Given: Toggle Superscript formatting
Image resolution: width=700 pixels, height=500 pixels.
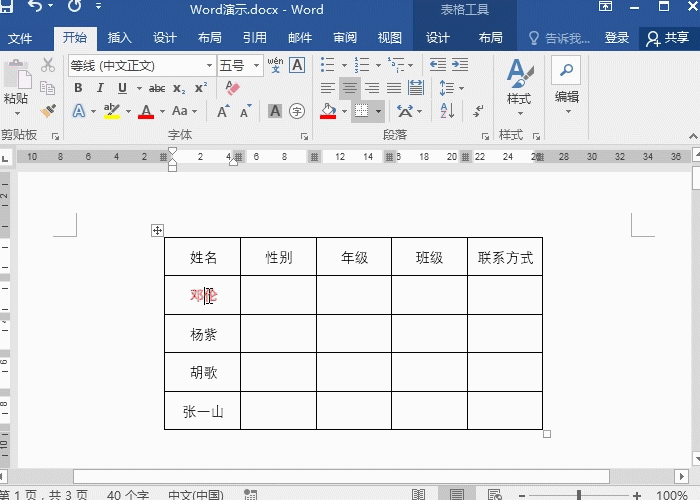Looking at the screenshot, I should 201,88.
